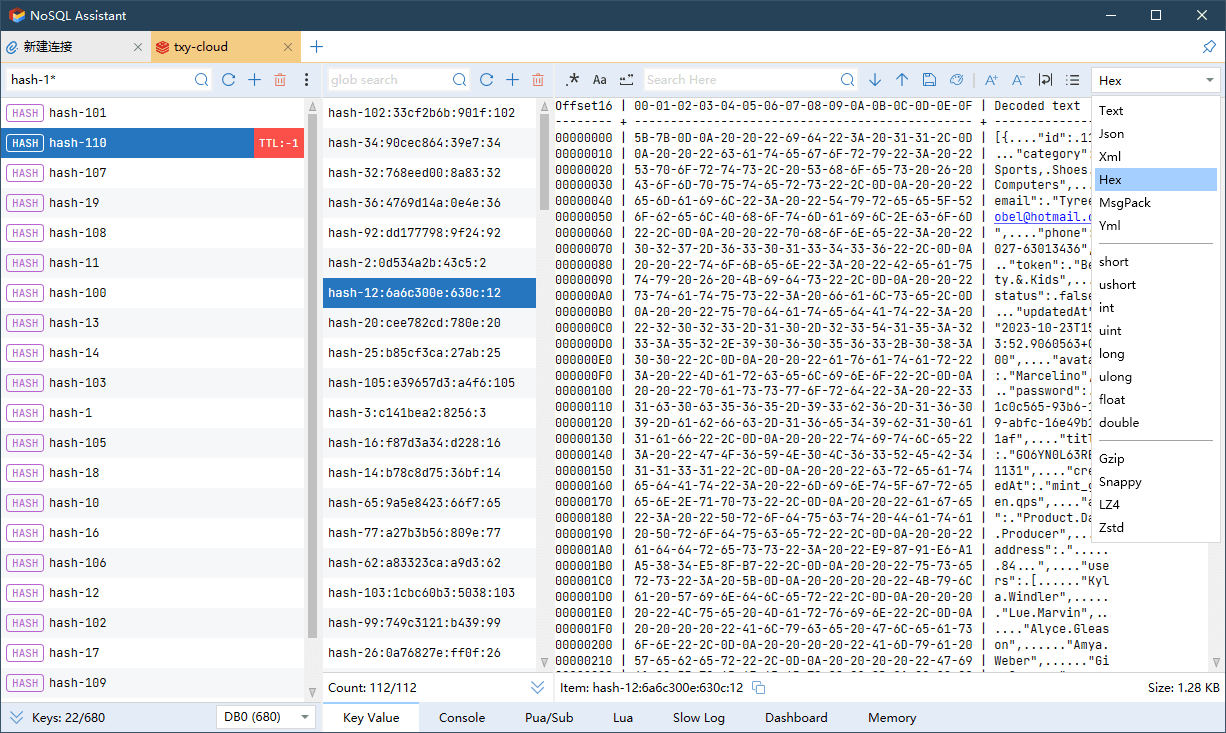Decrease font size with A- icon
This screenshot has width=1226, height=733.
point(1018,80)
